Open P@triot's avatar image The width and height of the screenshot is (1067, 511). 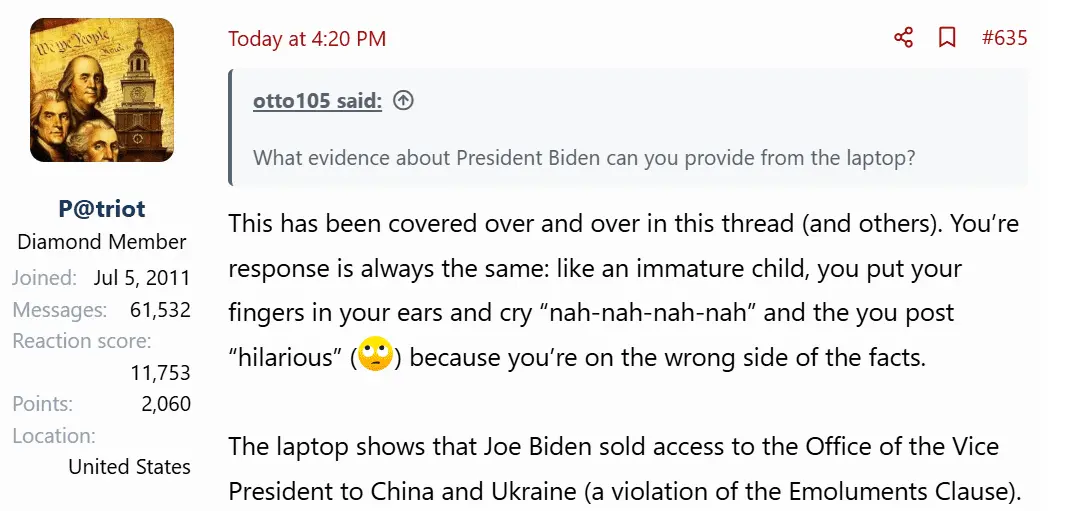click(102, 91)
